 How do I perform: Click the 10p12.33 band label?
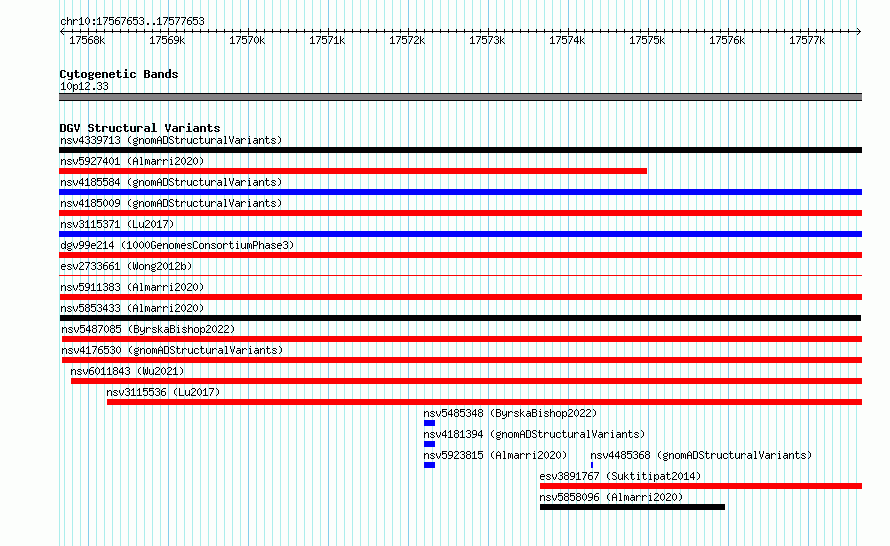pyautogui.click(x=84, y=86)
